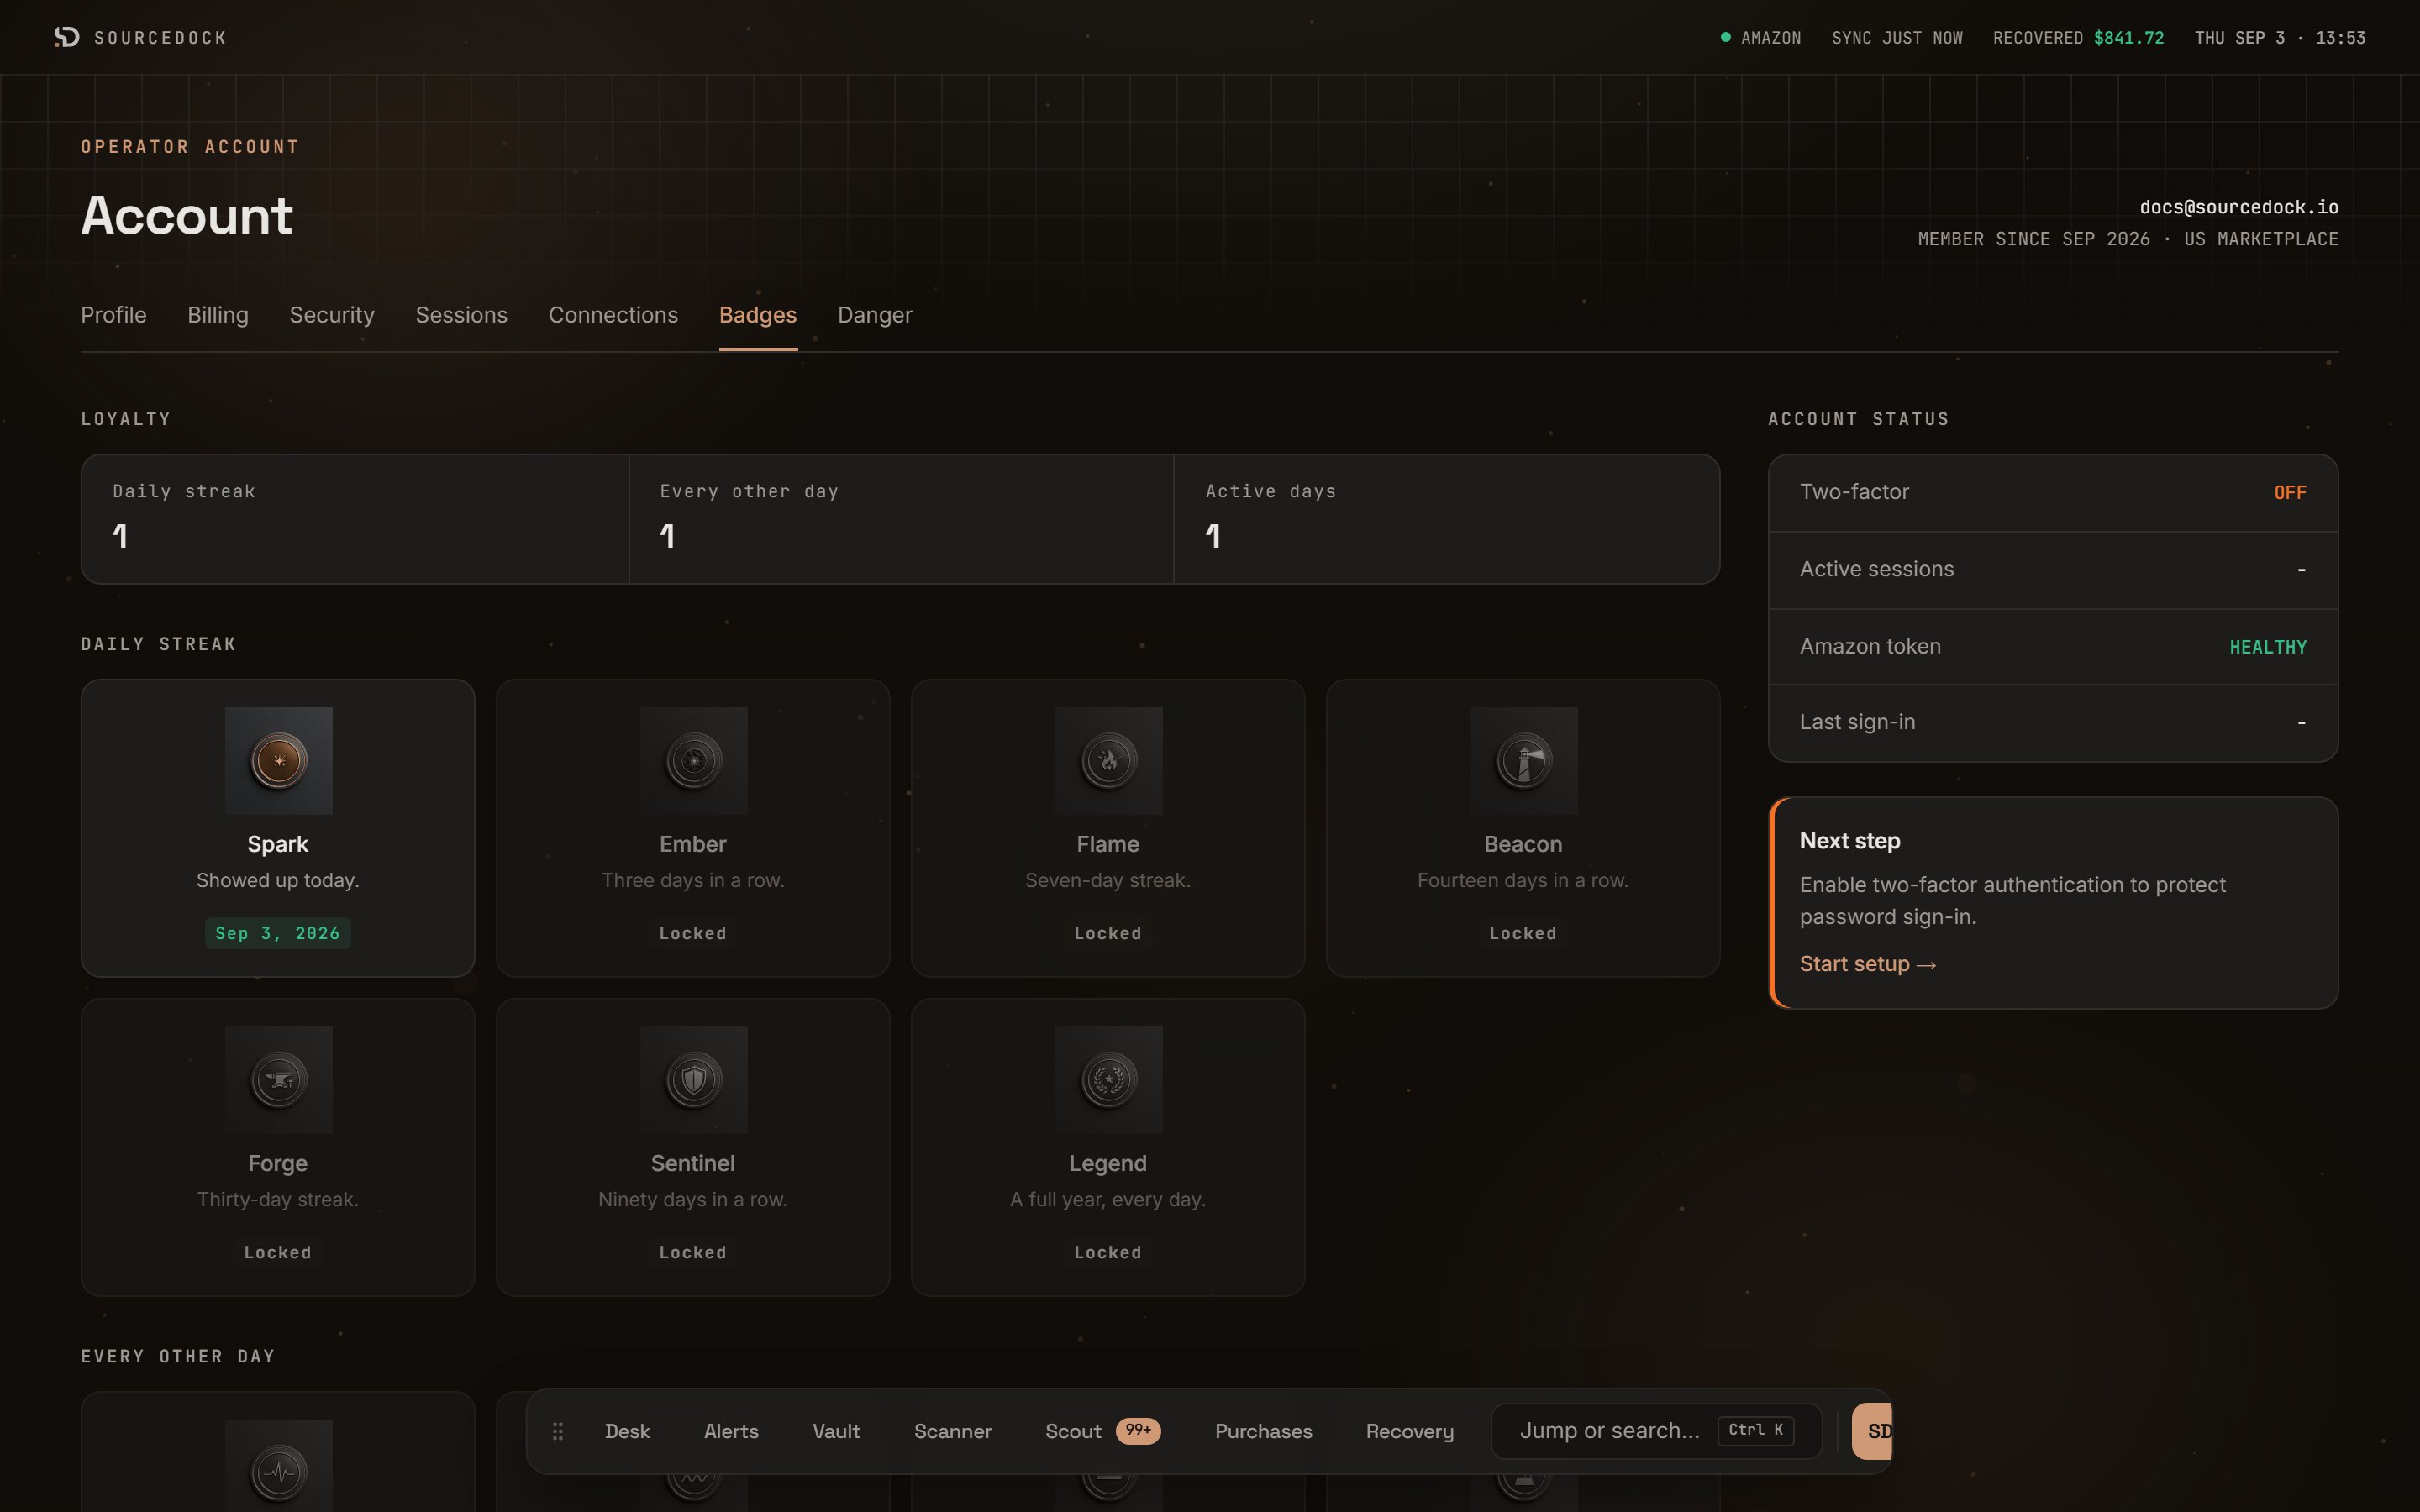Open the Connections tab
The height and width of the screenshot is (1512, 2420).
click(613, 315)
